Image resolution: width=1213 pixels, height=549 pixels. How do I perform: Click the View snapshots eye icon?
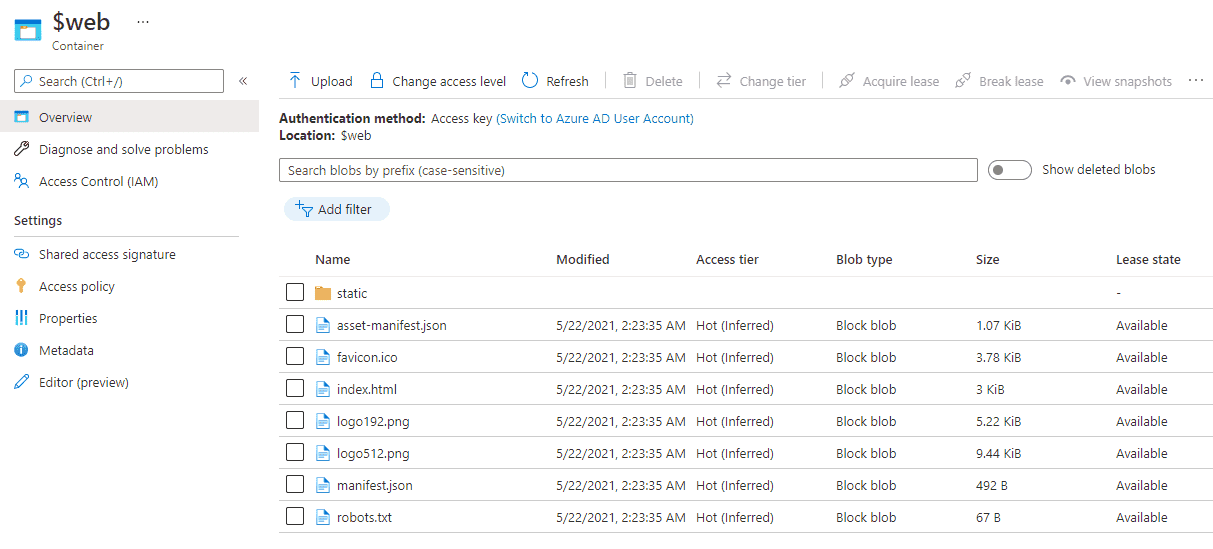[1068, 81]
